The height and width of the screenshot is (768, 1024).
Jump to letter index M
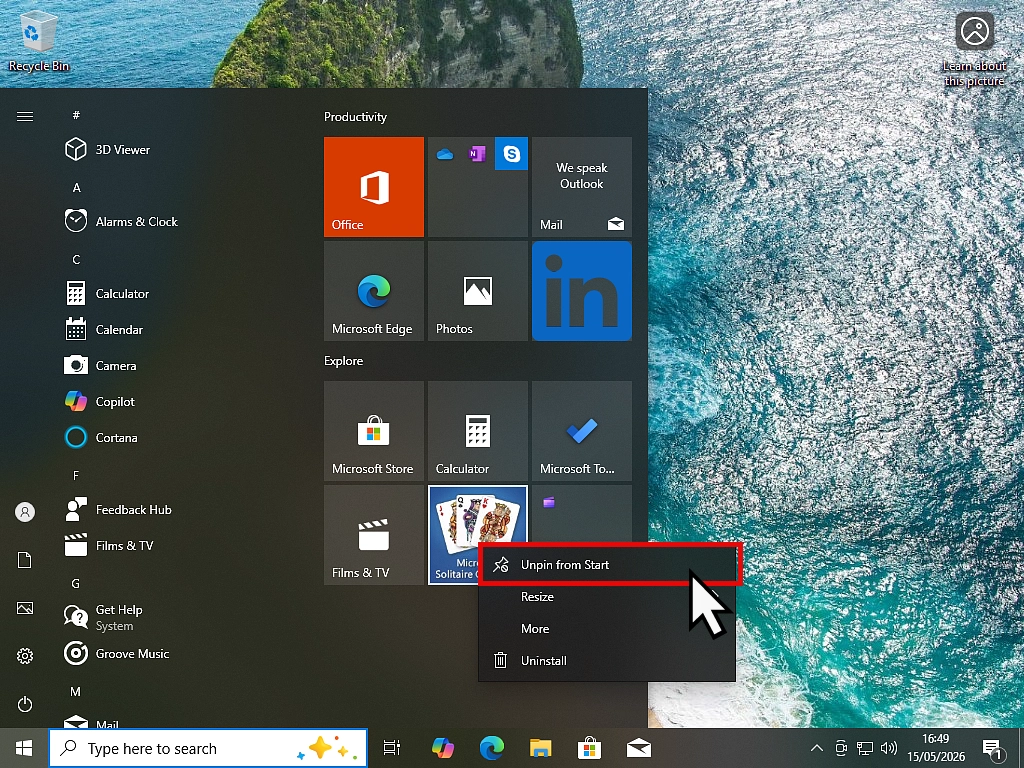click(x=76, y=692)
